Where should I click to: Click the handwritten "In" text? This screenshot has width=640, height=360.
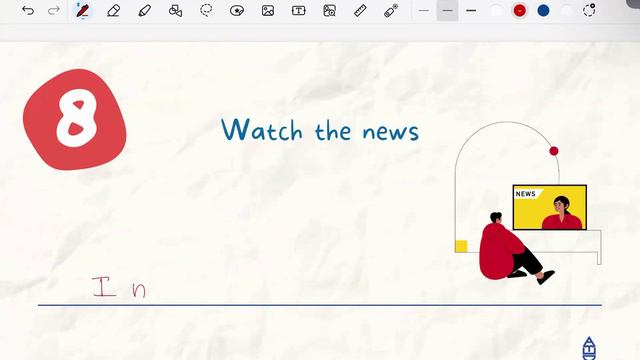tap(119, 287)
